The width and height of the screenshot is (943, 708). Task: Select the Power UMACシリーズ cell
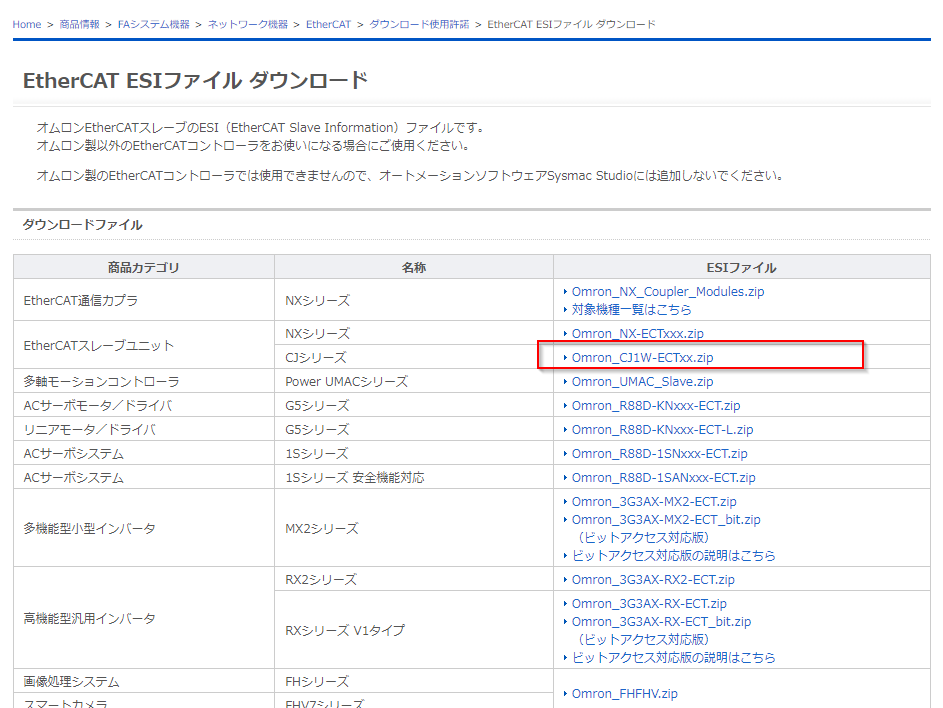pyautogui.click(x=414, y=381)
